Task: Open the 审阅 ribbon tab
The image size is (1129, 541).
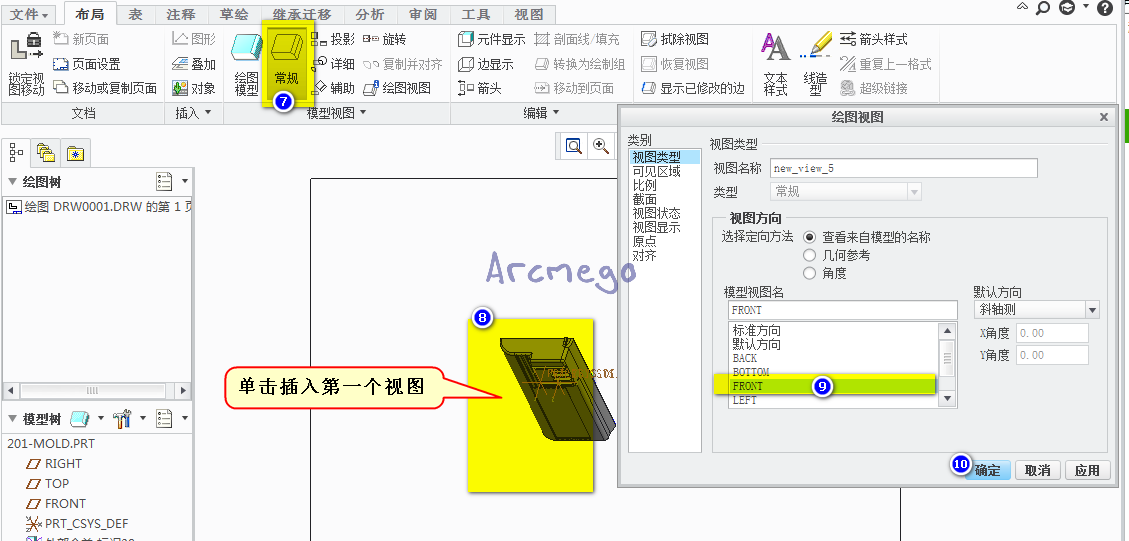Action: 423,14
